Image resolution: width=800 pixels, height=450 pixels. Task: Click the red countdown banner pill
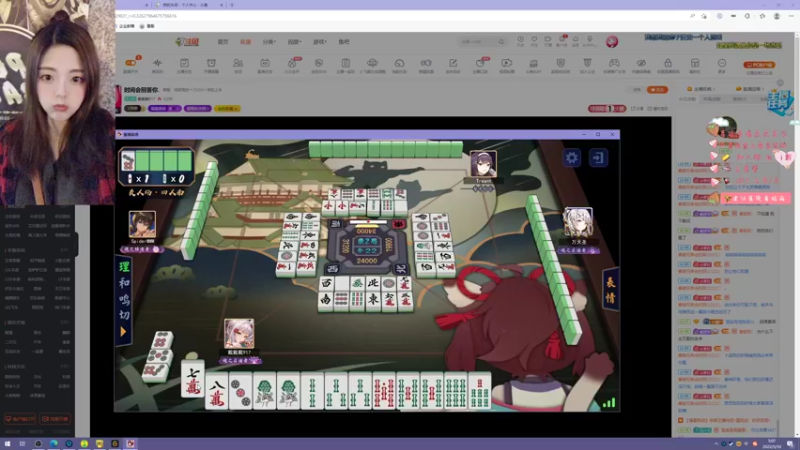(607, 109)
